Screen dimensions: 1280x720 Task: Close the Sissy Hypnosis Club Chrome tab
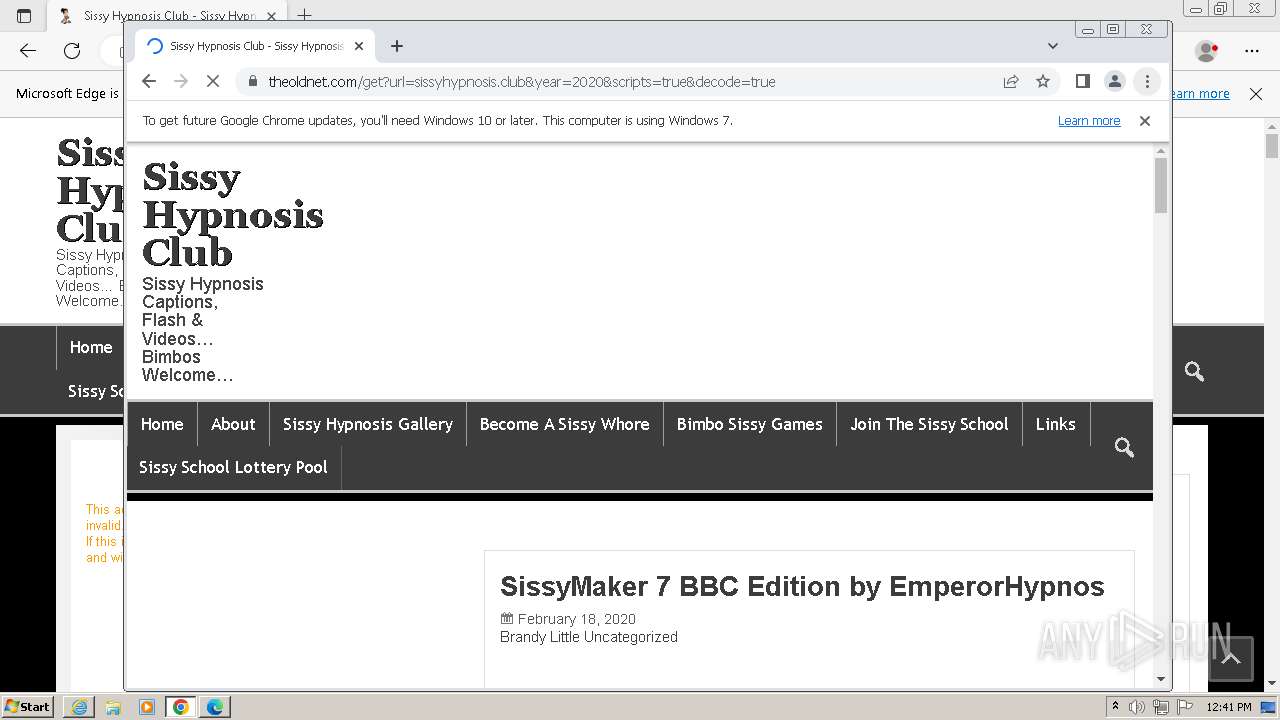point(359,46)
